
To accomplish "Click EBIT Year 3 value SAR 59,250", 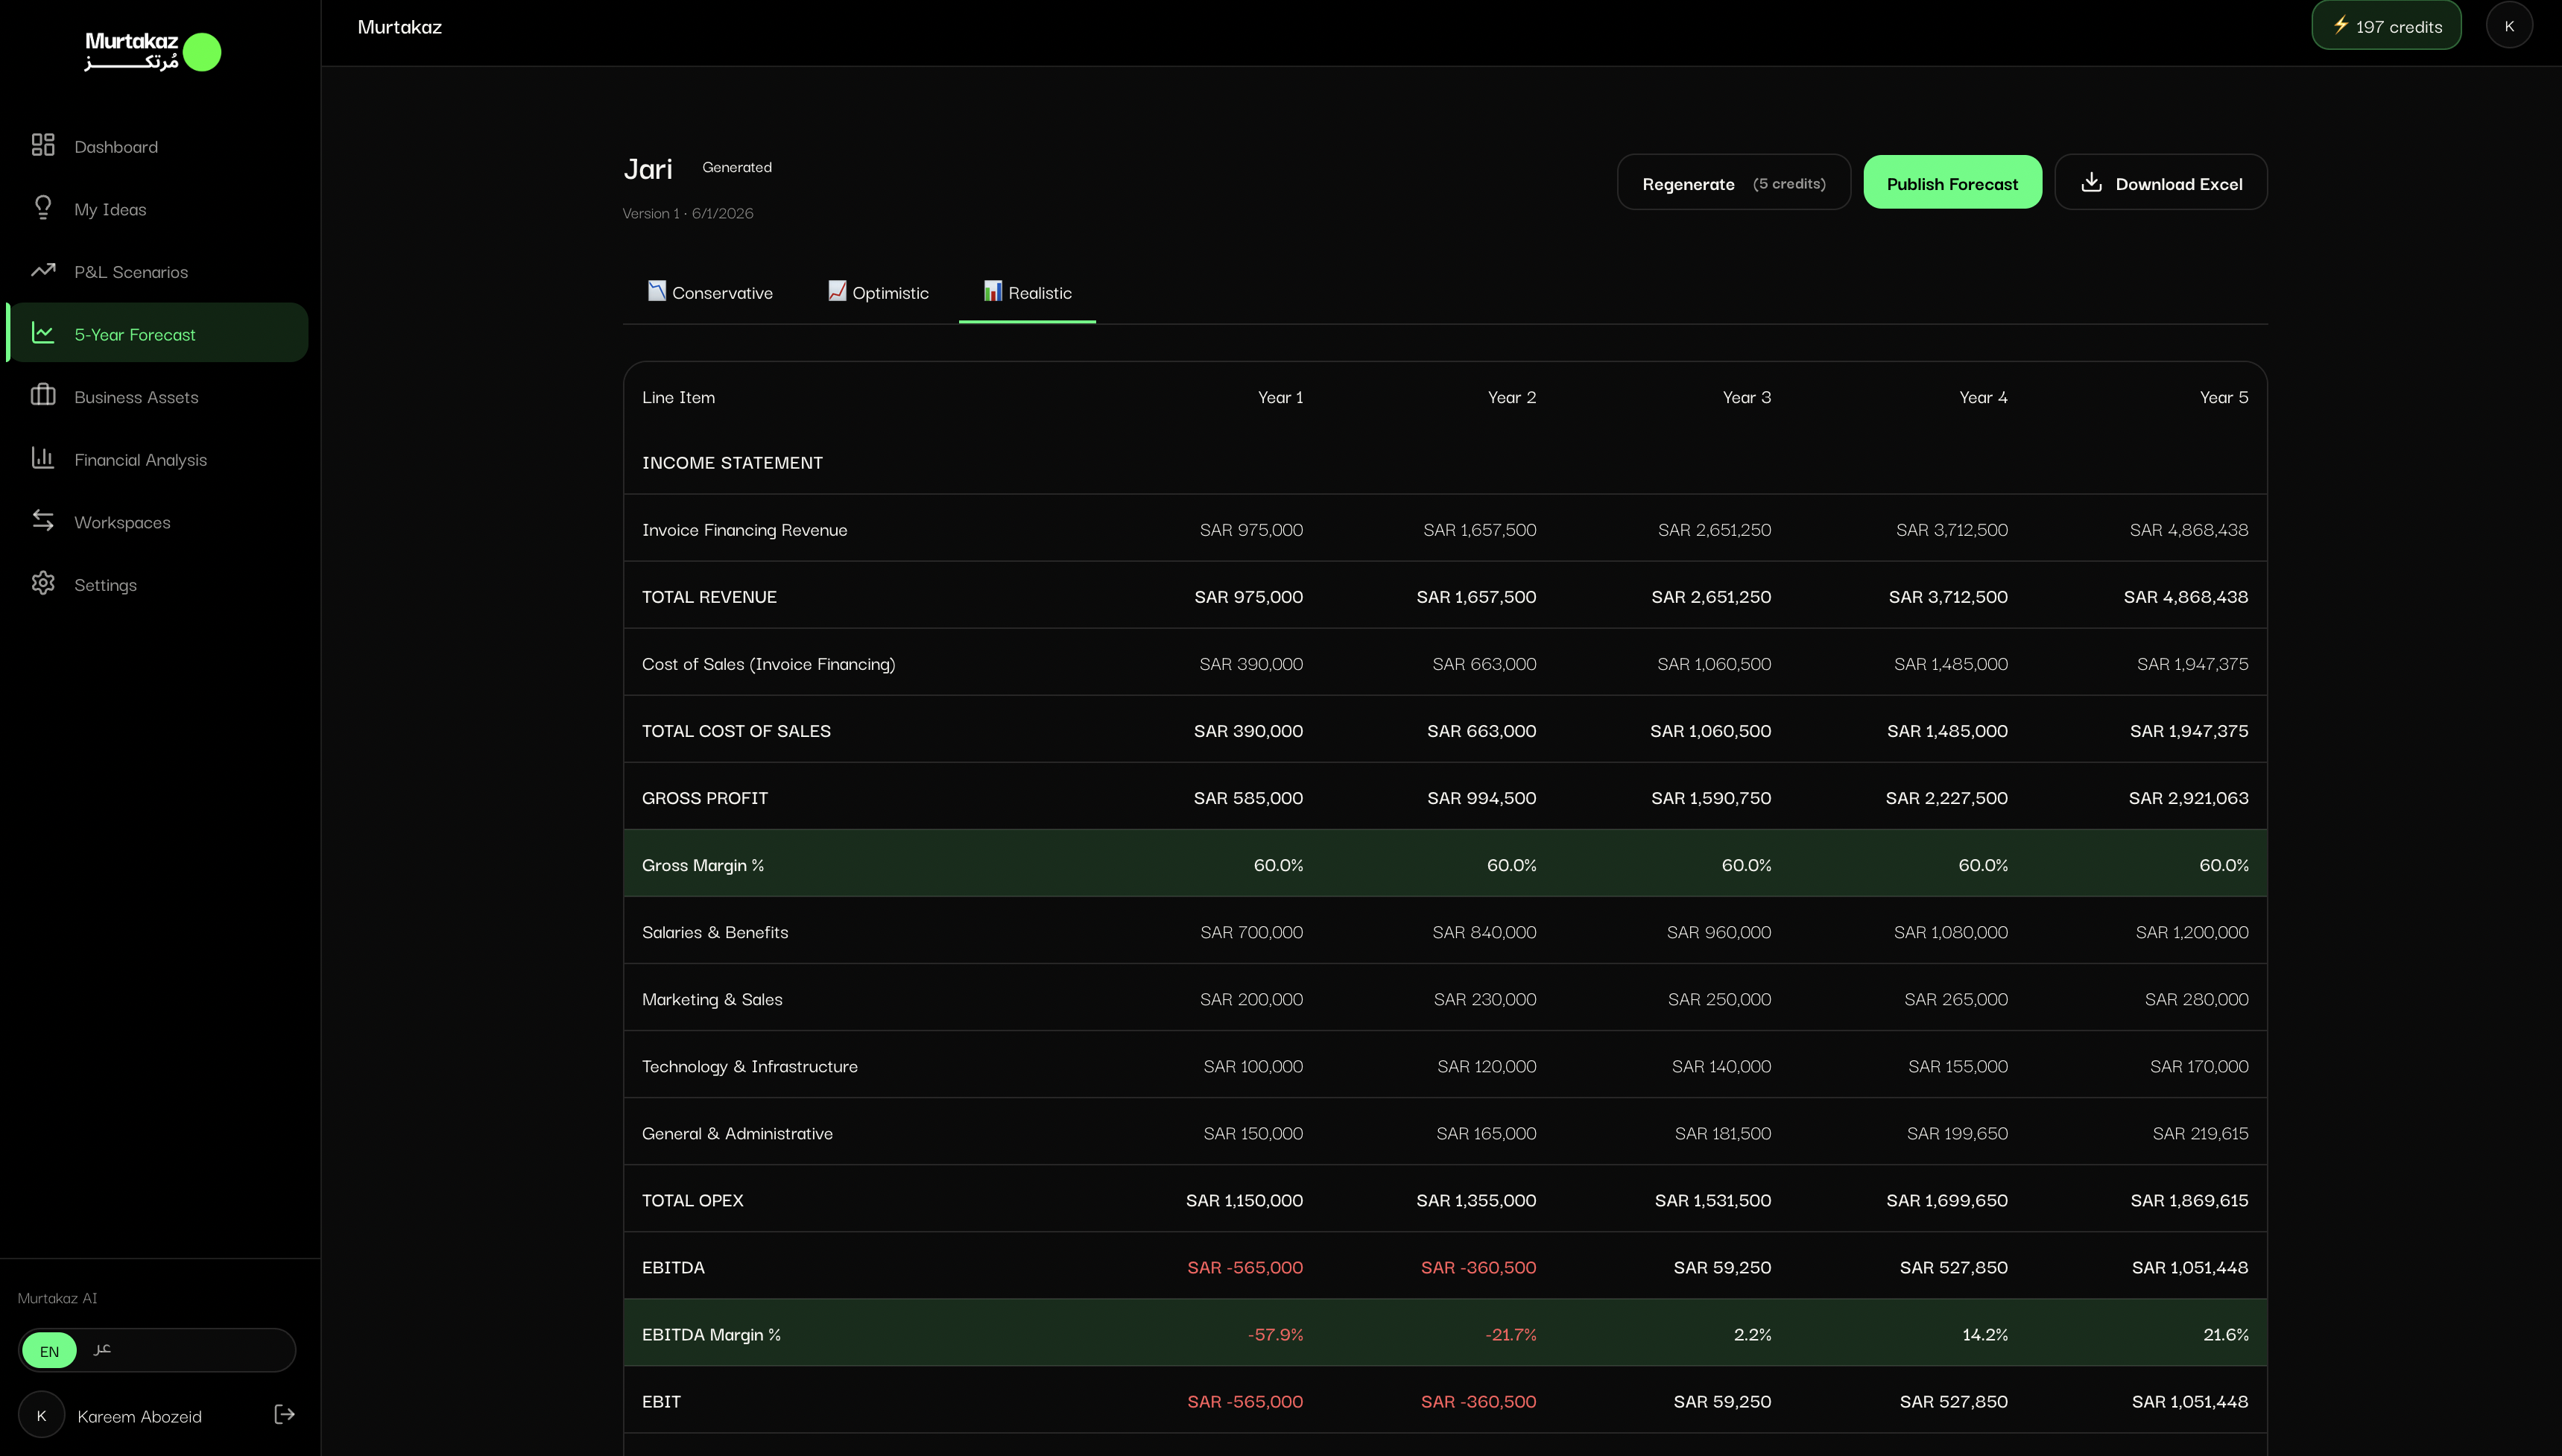I will coord(1722,1401).
